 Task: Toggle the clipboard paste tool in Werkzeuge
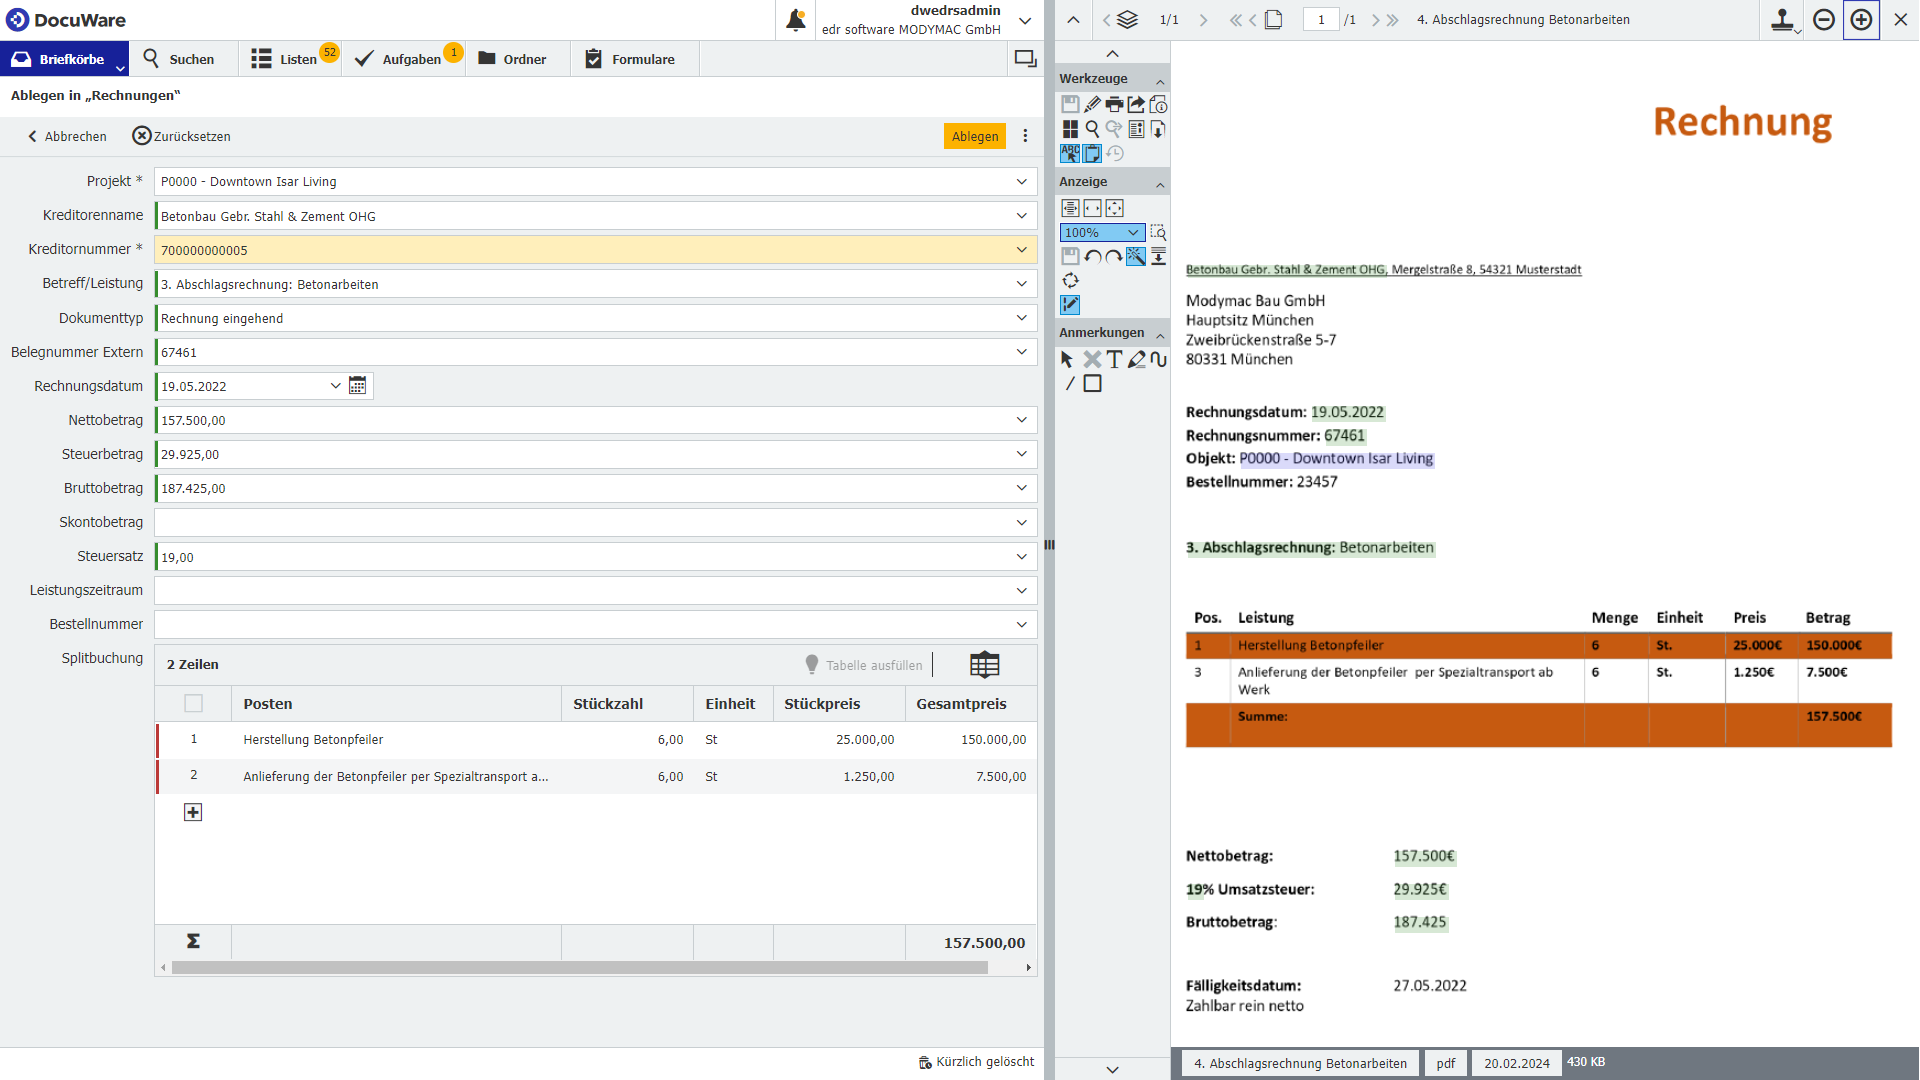(x=1092, y=153)
